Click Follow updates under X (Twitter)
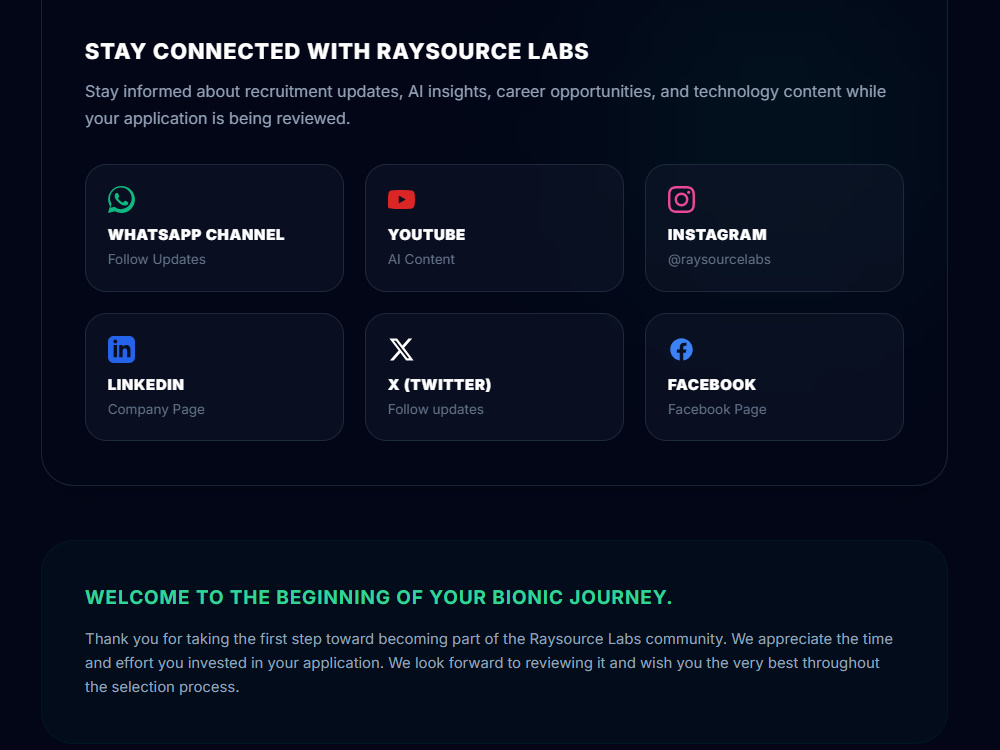Screen dimensions: 1000x750 (x=436, y=409)
